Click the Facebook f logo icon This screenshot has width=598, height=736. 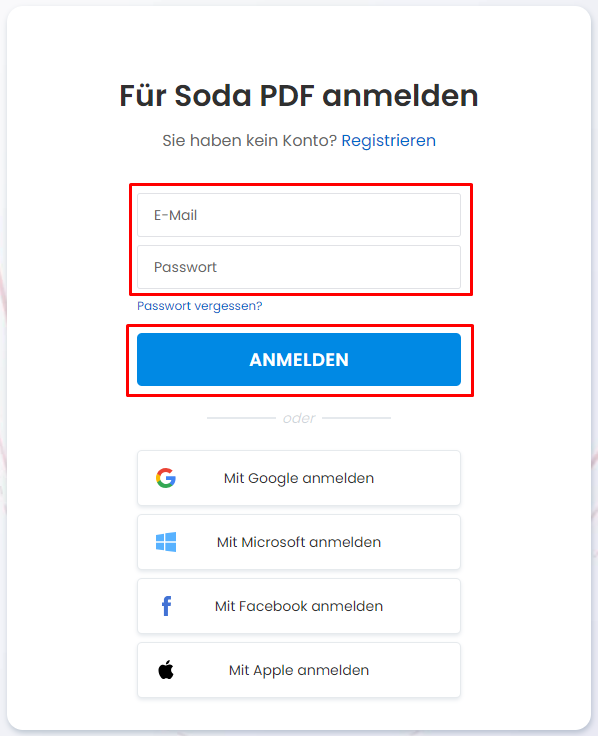(x=166, y=606)
